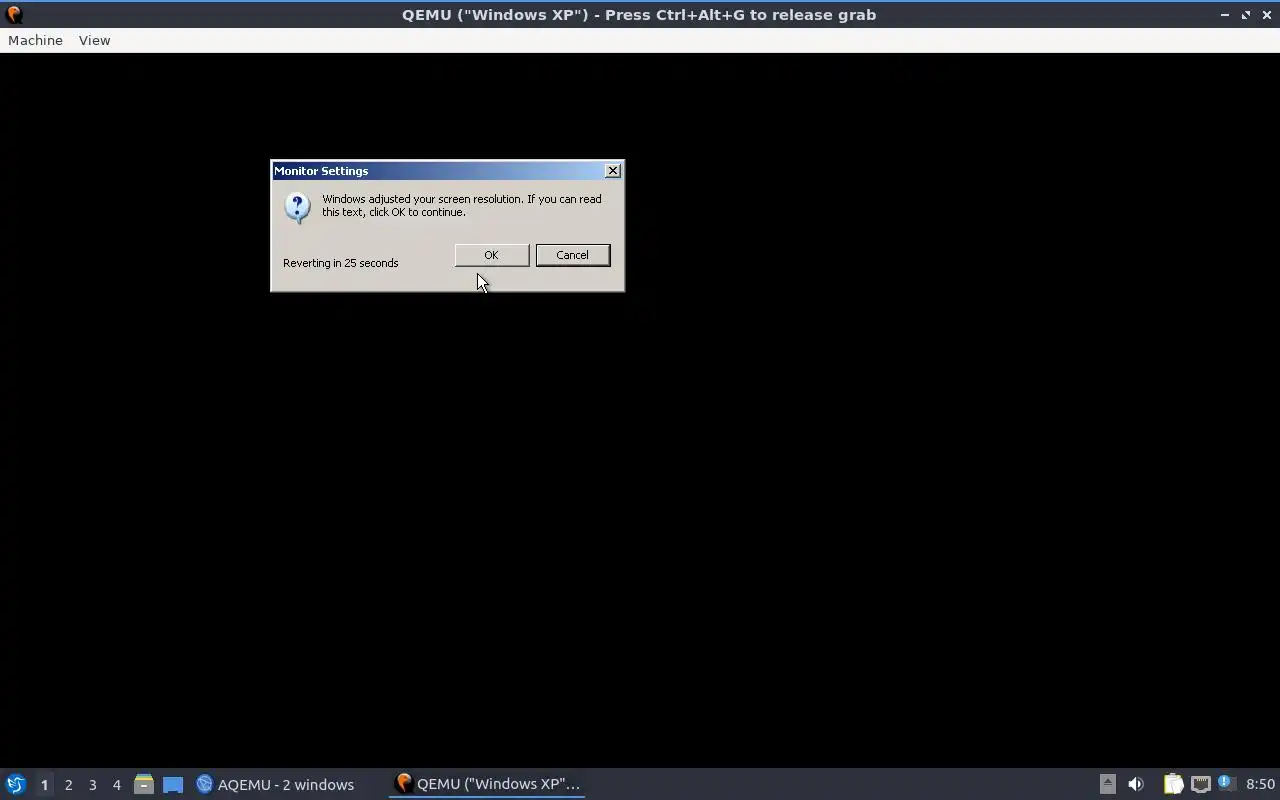Open the volume control tray icon
This screenshot has height=800, width=1280.
pyautogui.click(x=1136, y=784)
